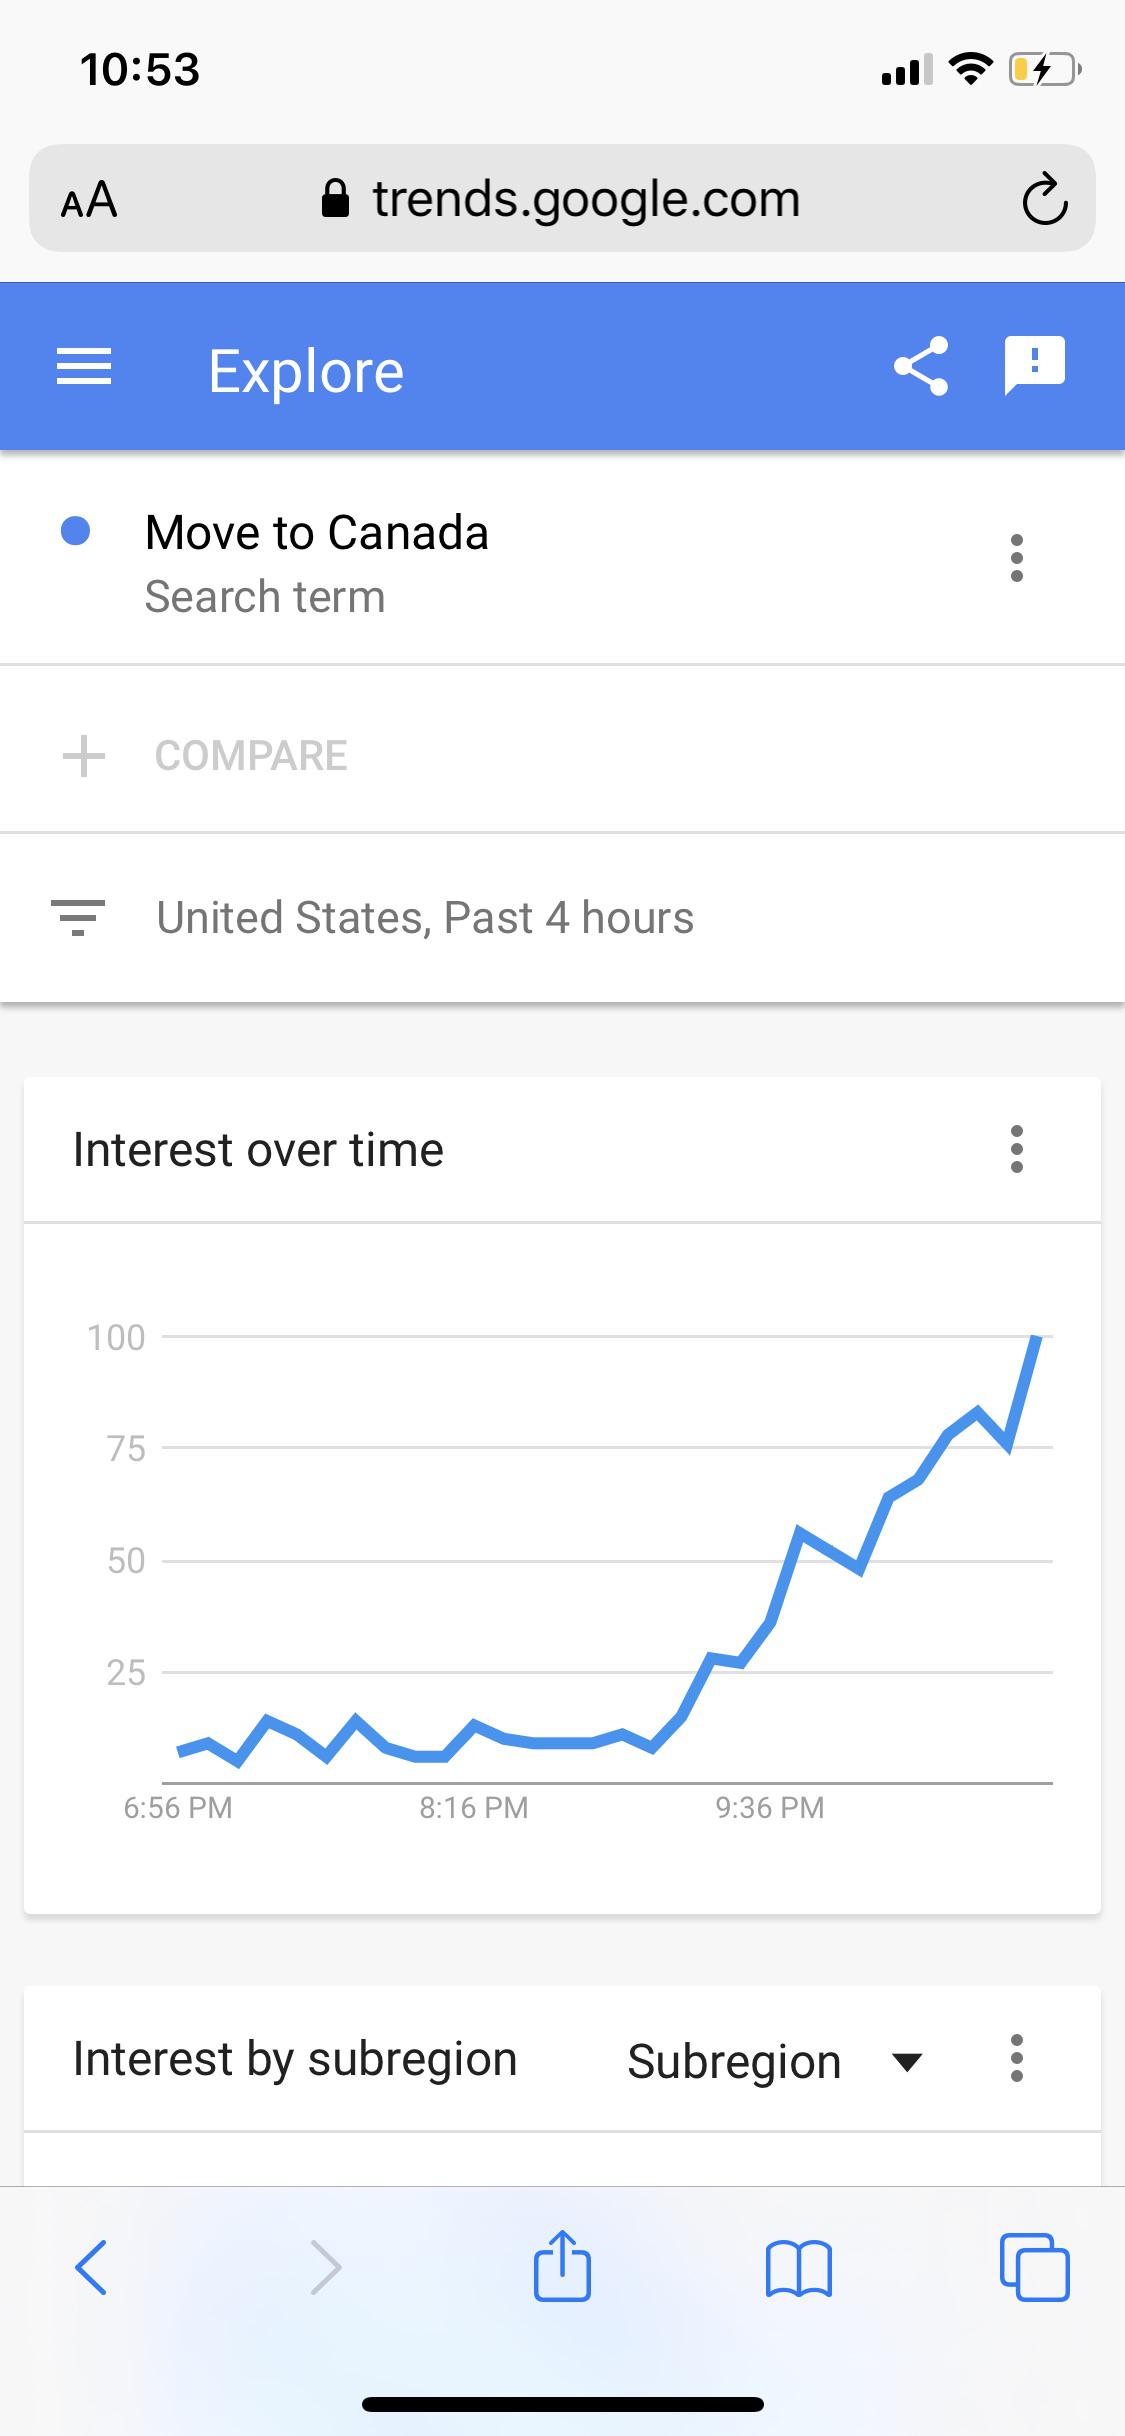Open the hamburger menu in Explore header
1125x2436 pixels.
(84, 367)
